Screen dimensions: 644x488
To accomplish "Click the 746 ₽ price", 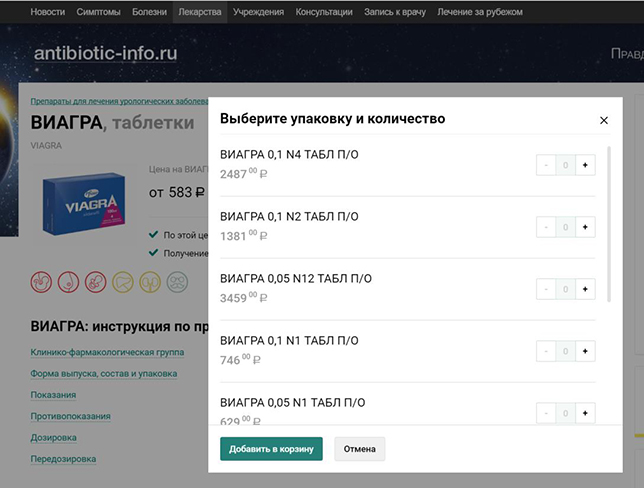I will point(240,360).
